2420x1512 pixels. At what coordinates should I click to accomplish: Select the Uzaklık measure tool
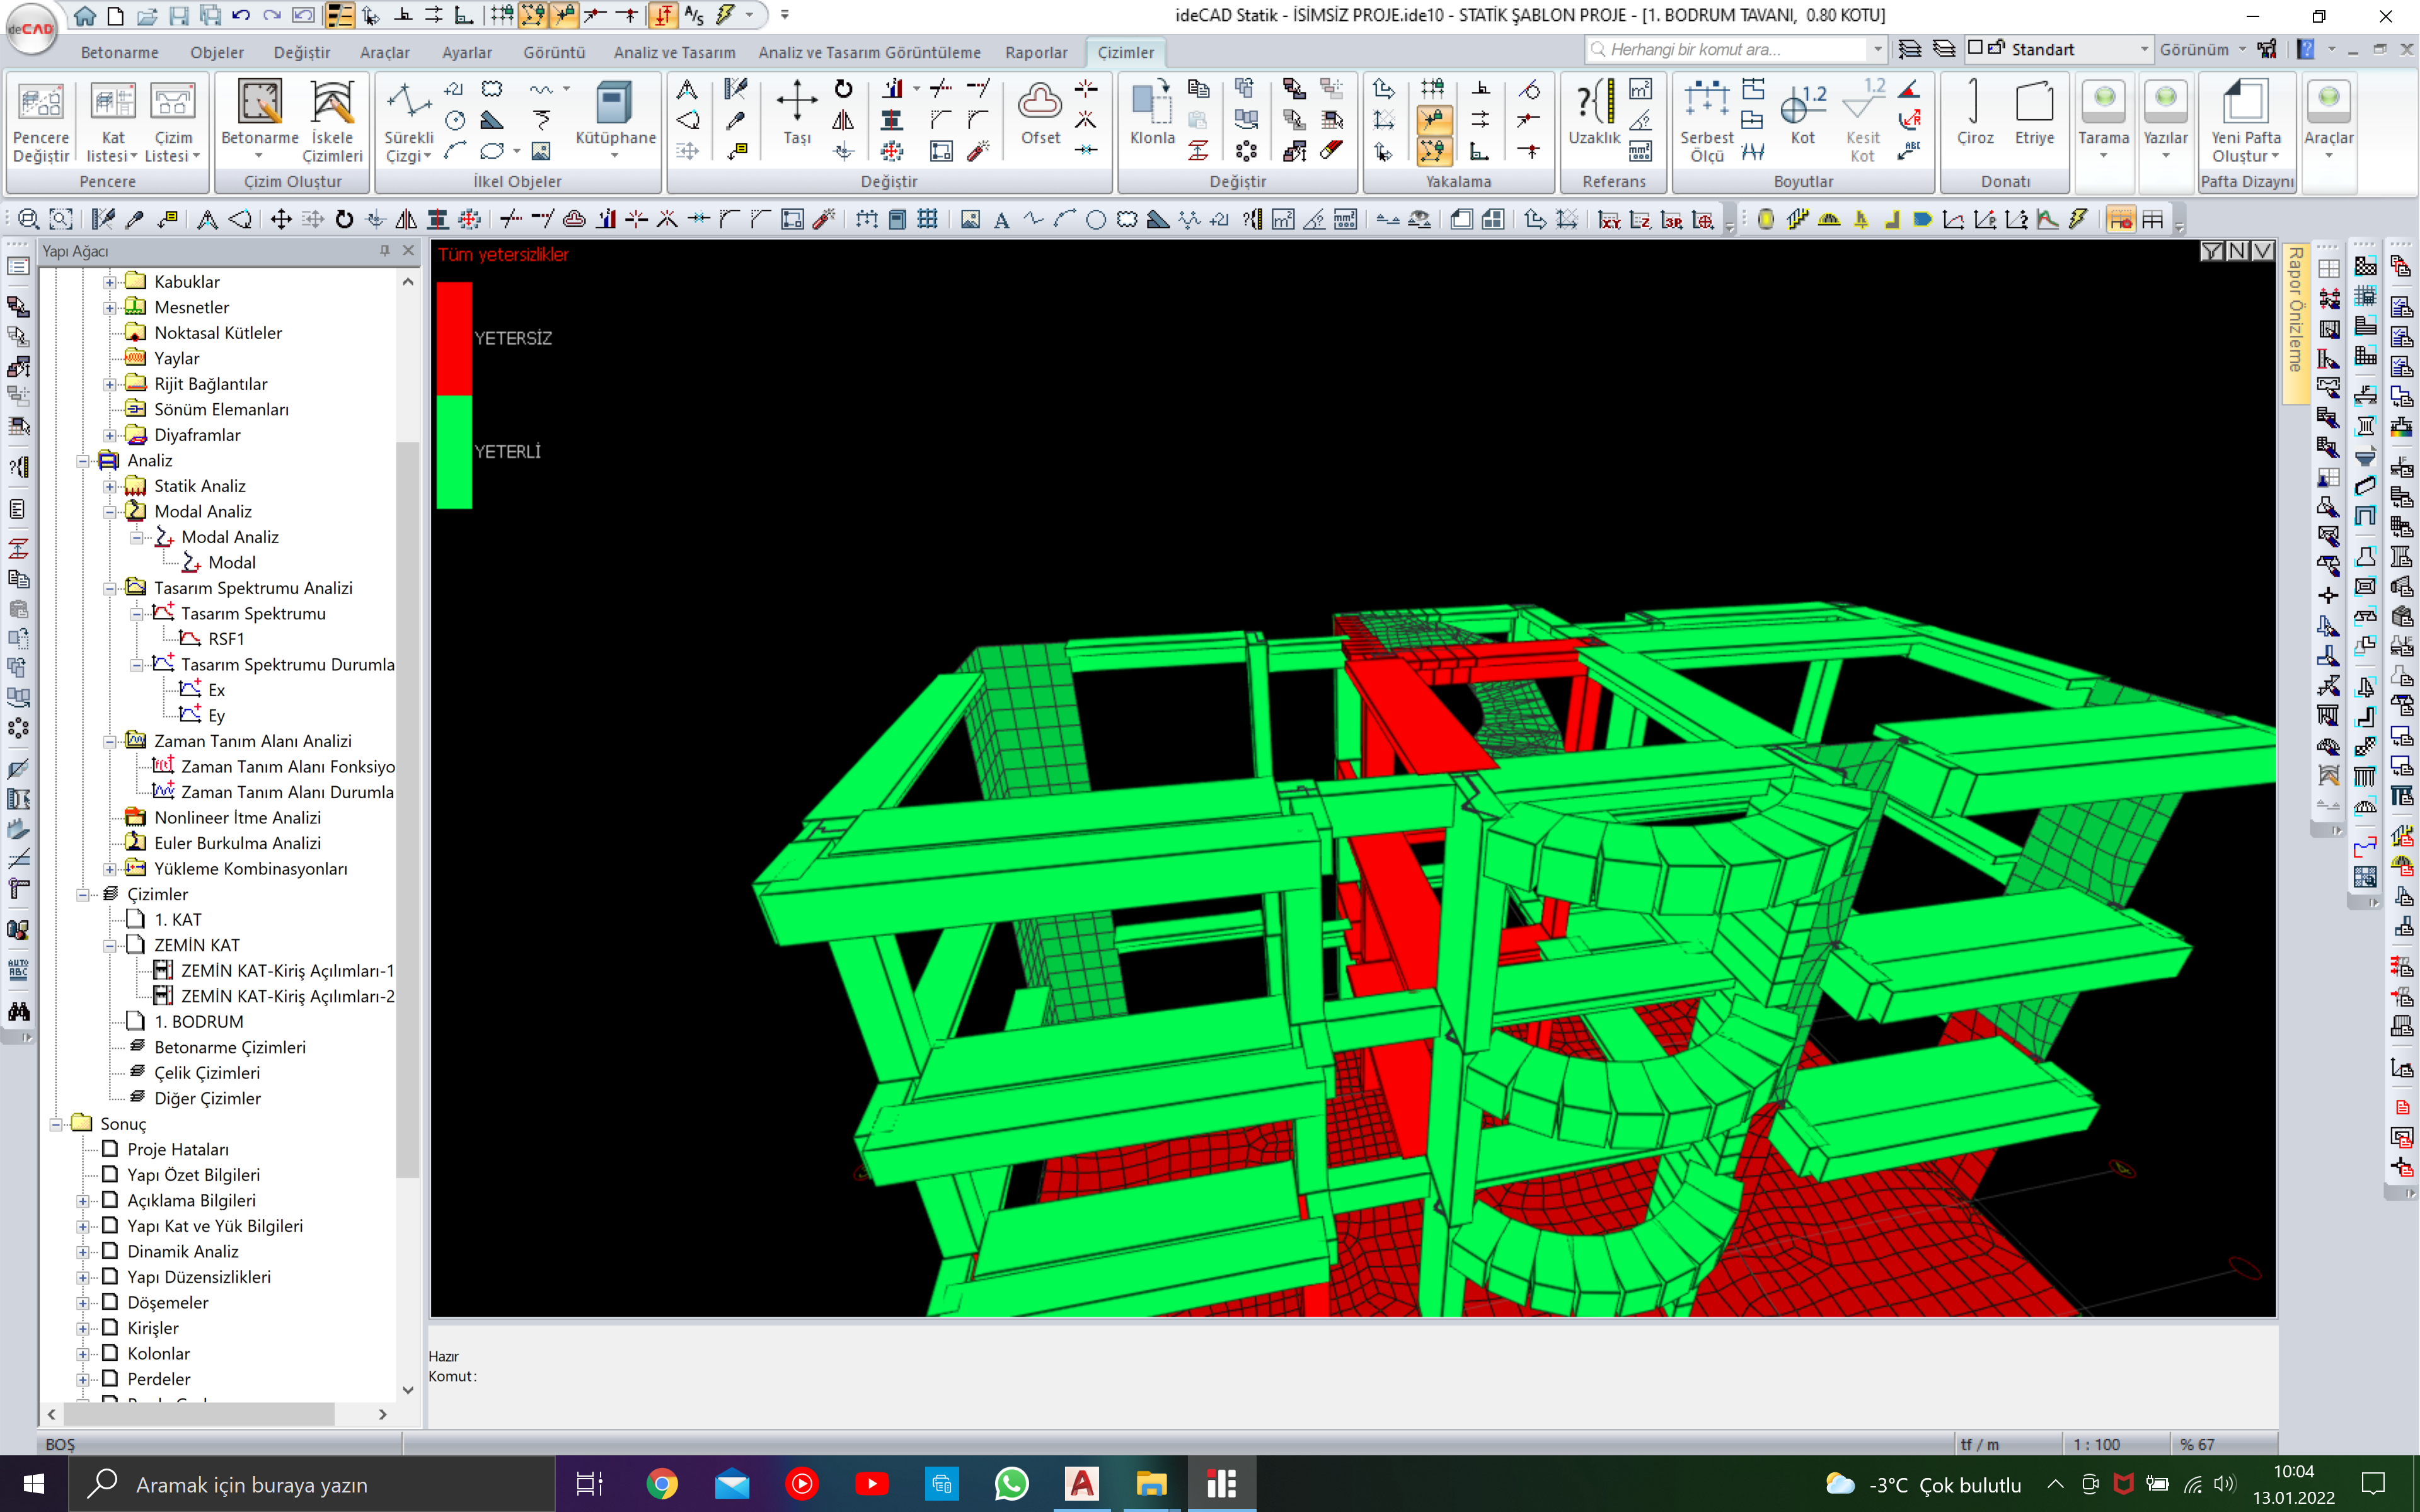pos(1594,113)
